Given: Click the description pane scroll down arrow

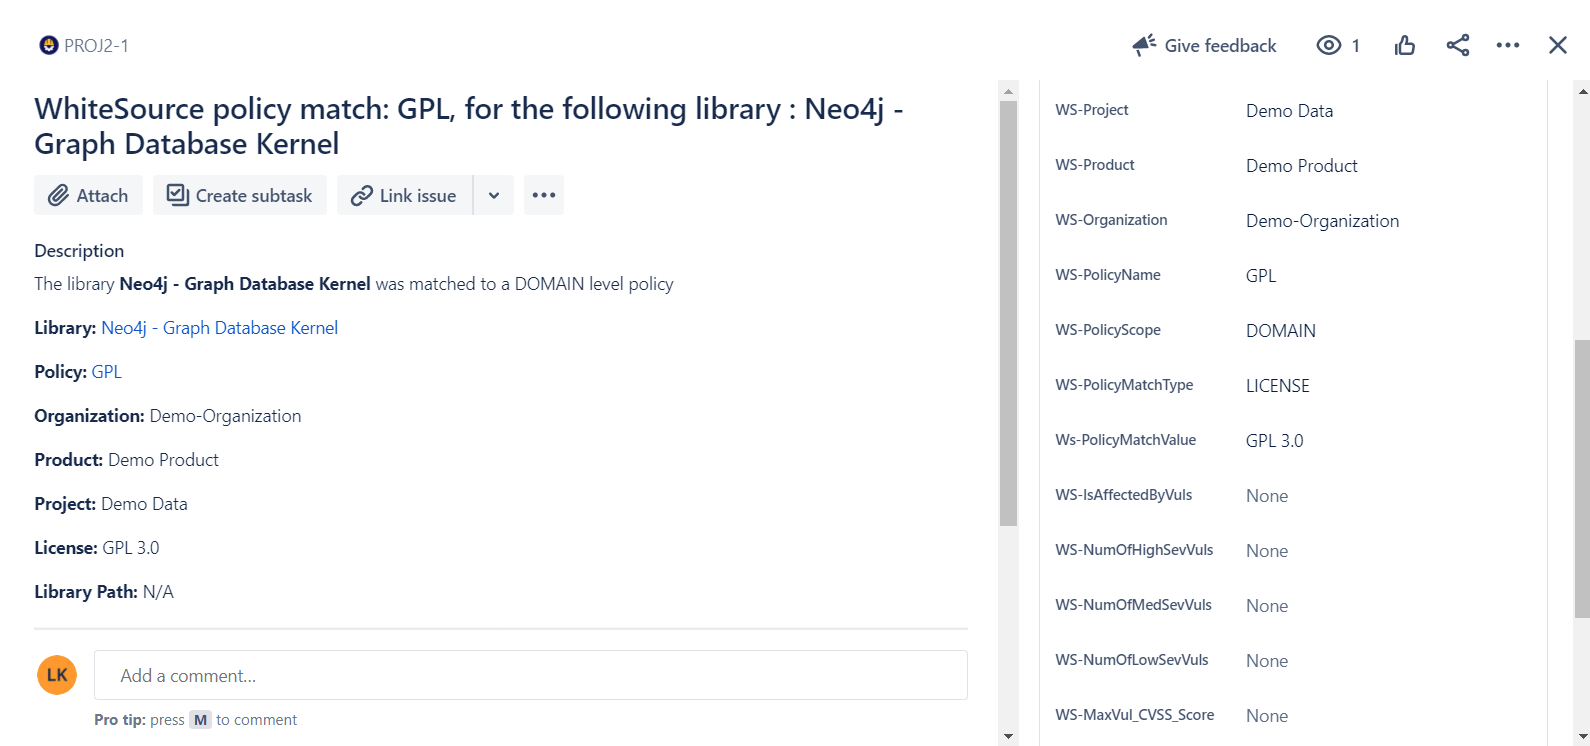Looking at the screenshot, I should (x=1008, y=736).
